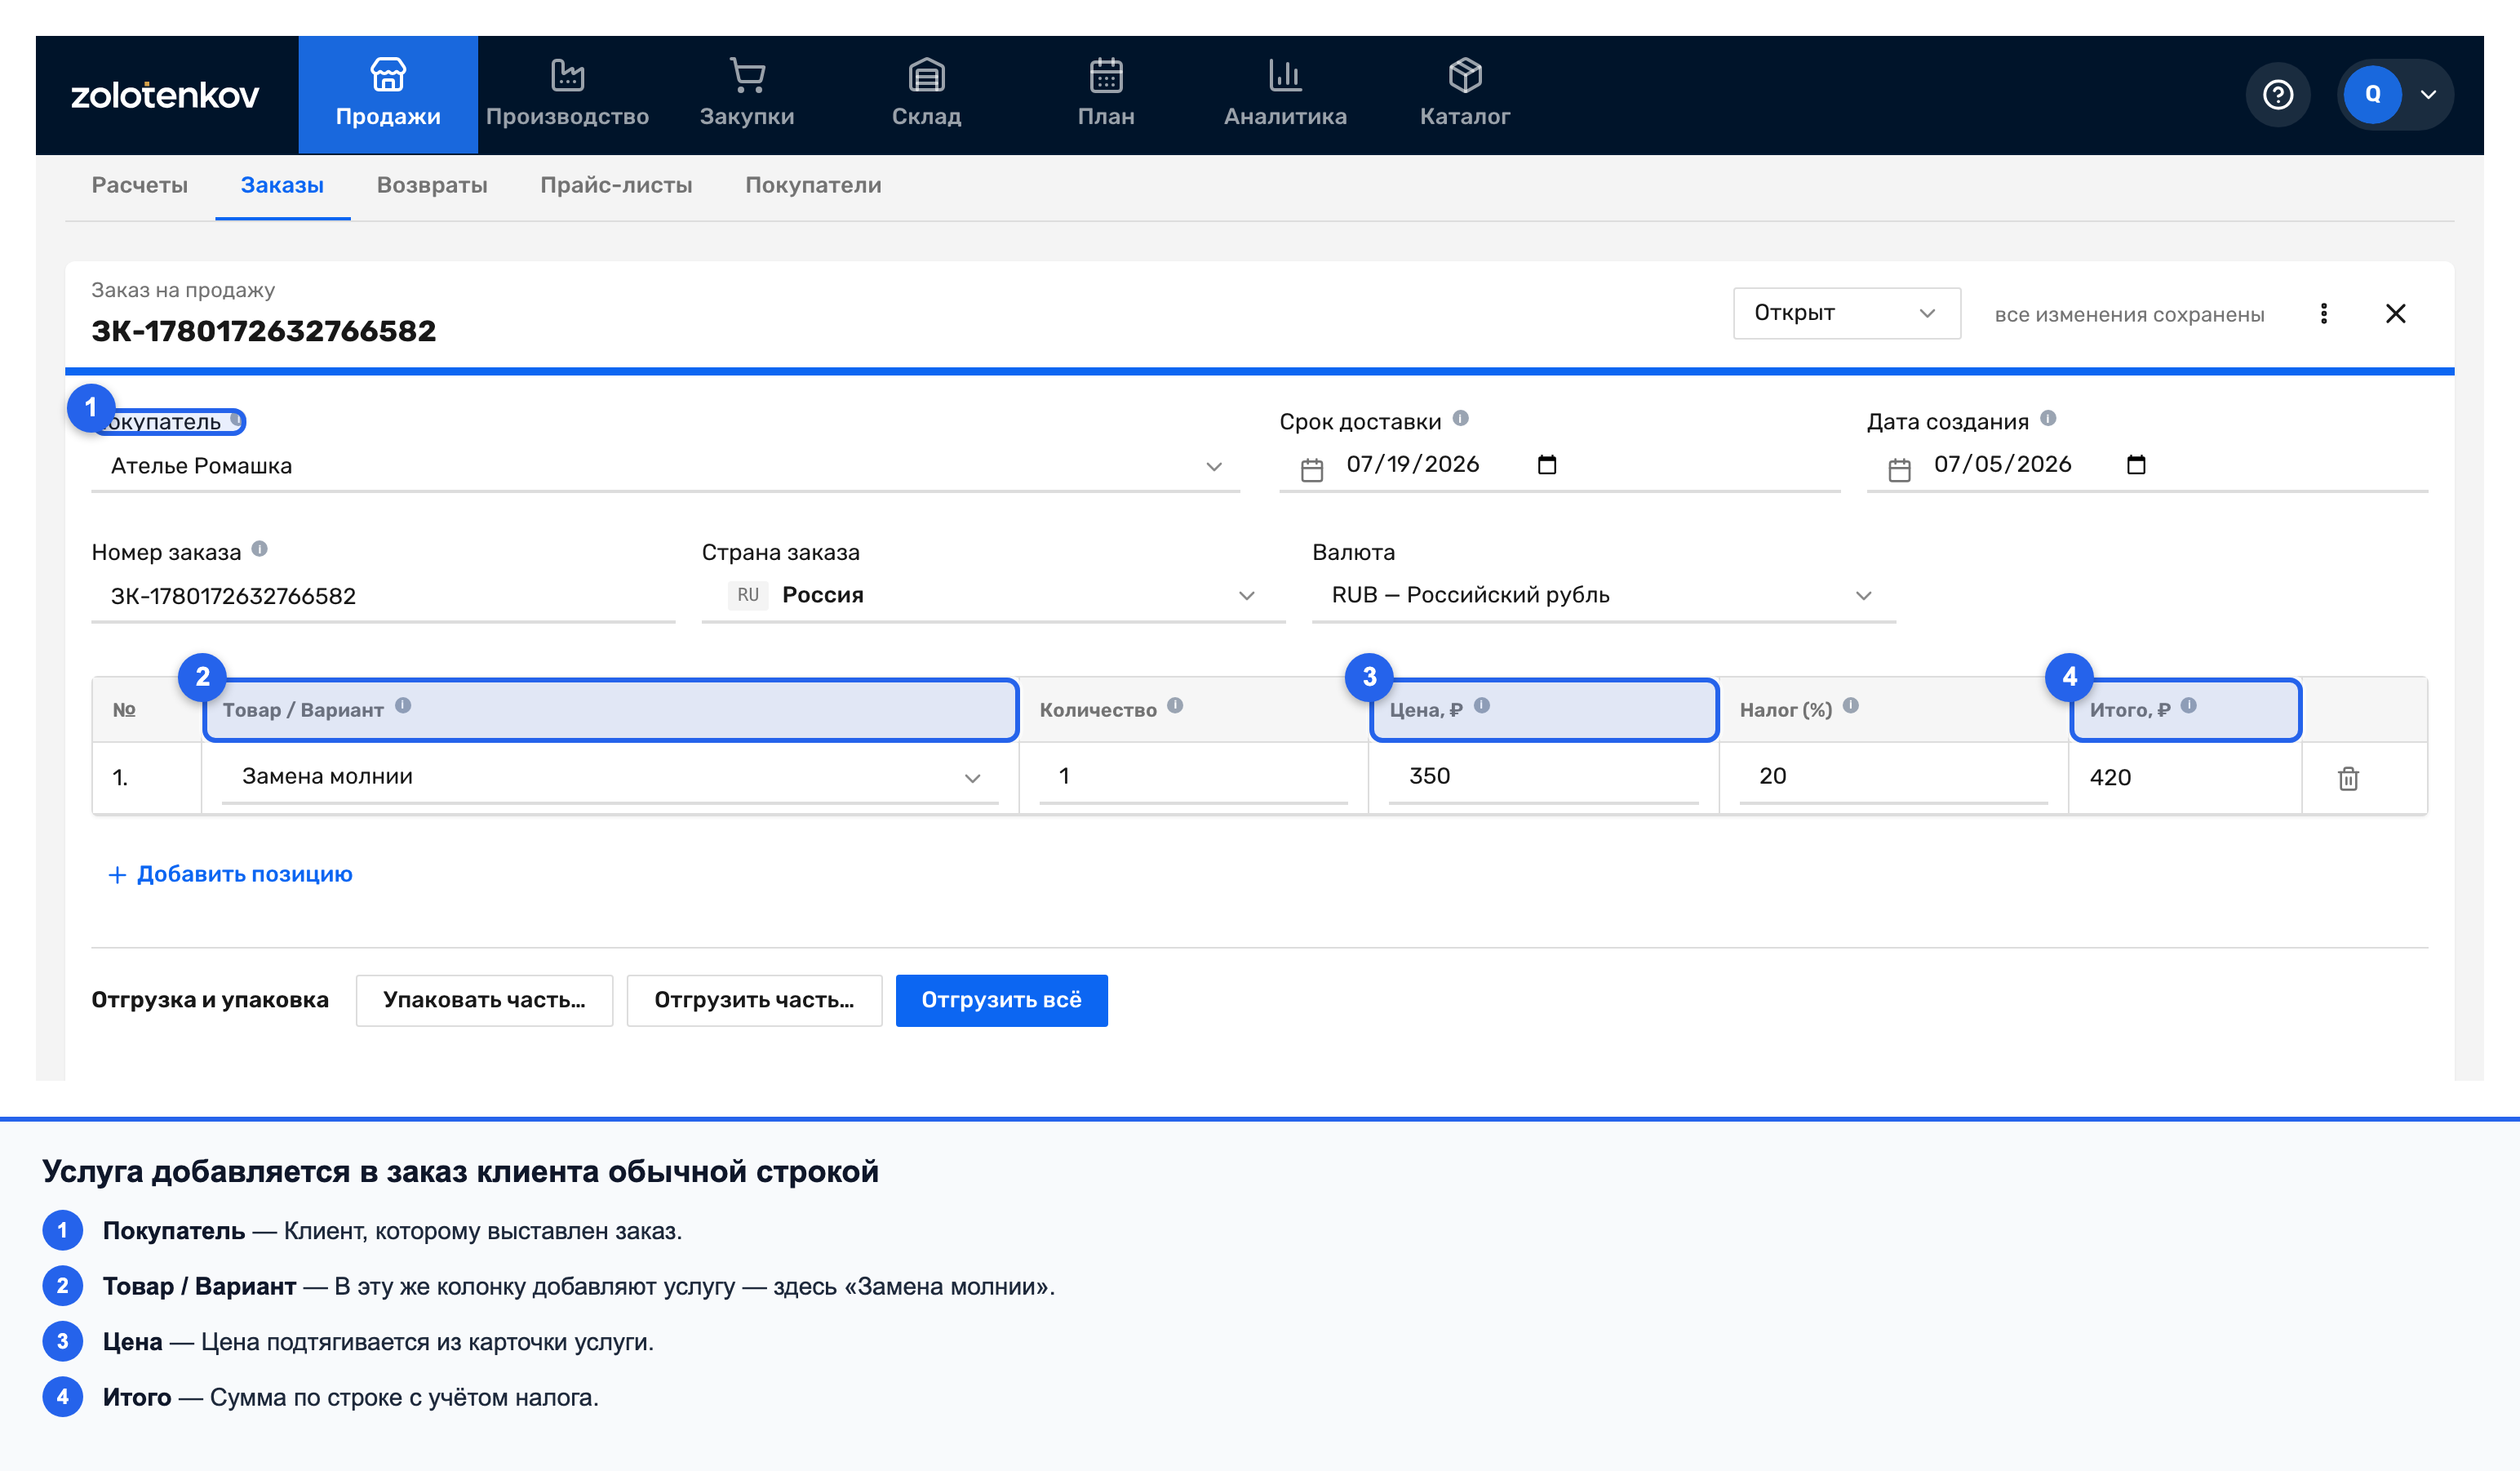Click the price field showing 350
Screen dimensions: 2520x1471
pos(1543,777)
